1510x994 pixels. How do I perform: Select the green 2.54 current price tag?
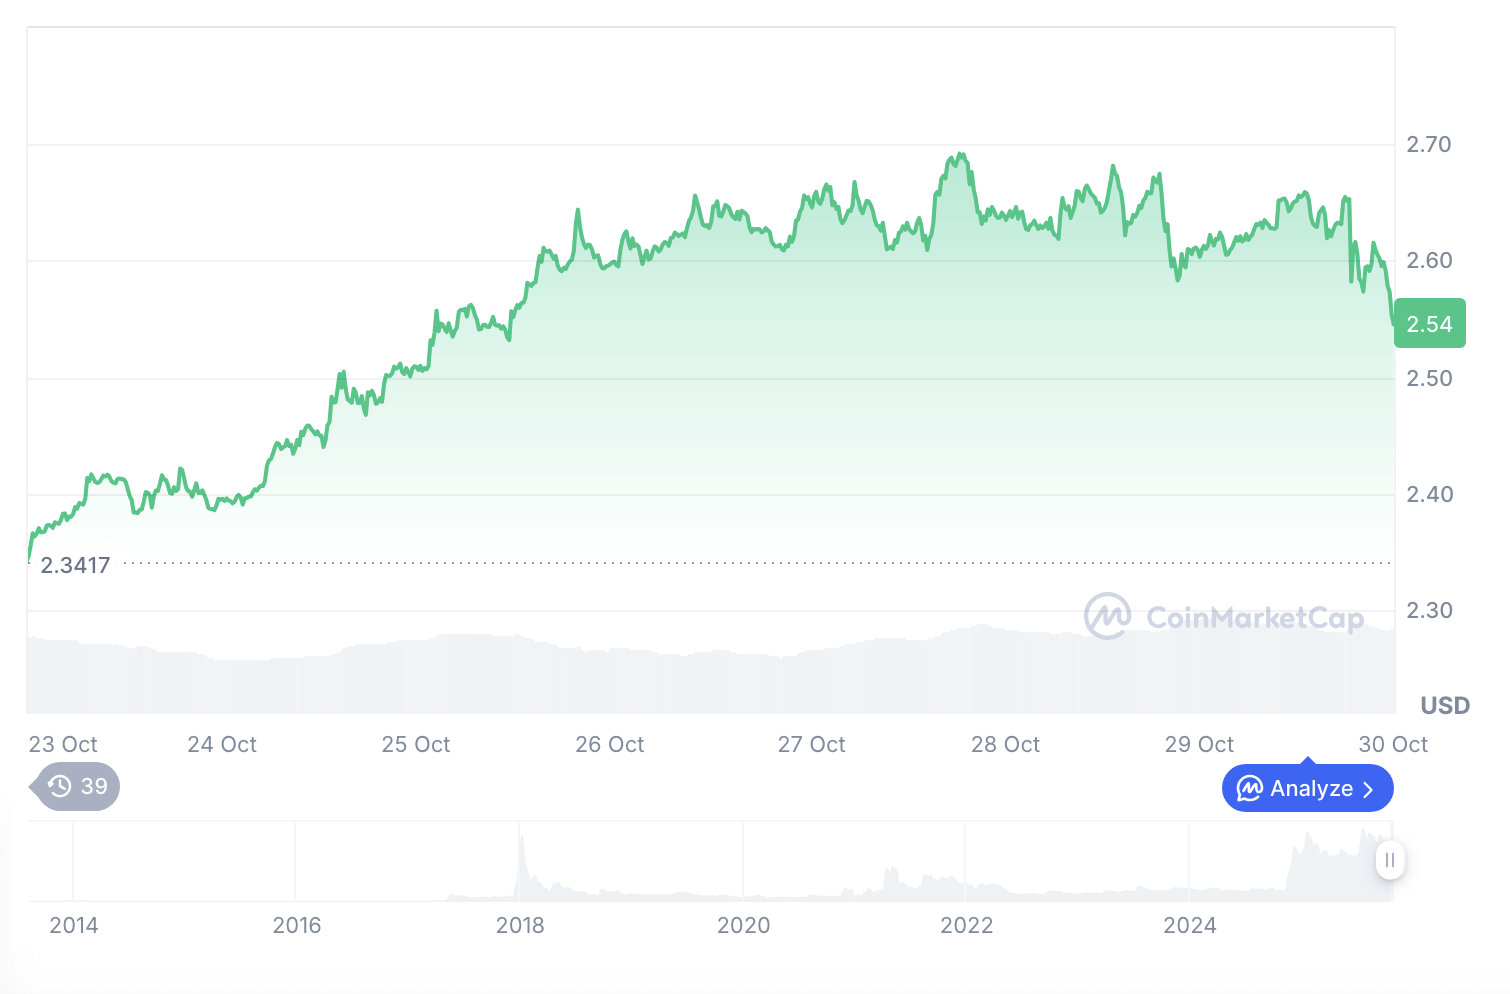pos(1430,323)
